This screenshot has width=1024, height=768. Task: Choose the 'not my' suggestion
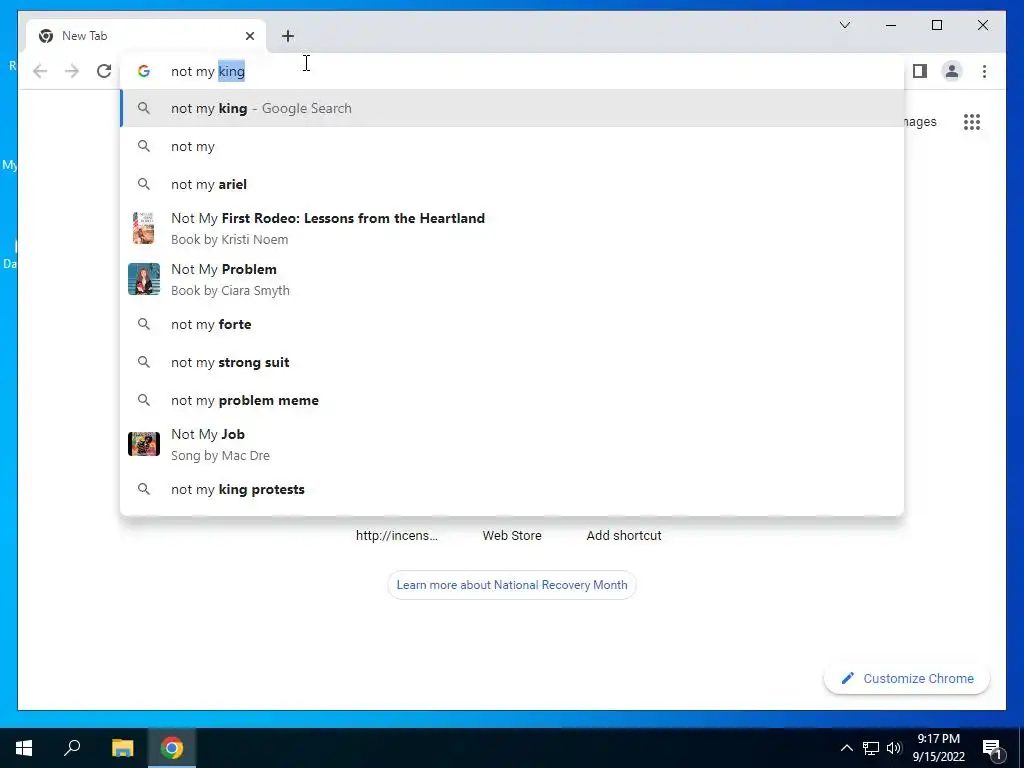[x=512, y=146]
